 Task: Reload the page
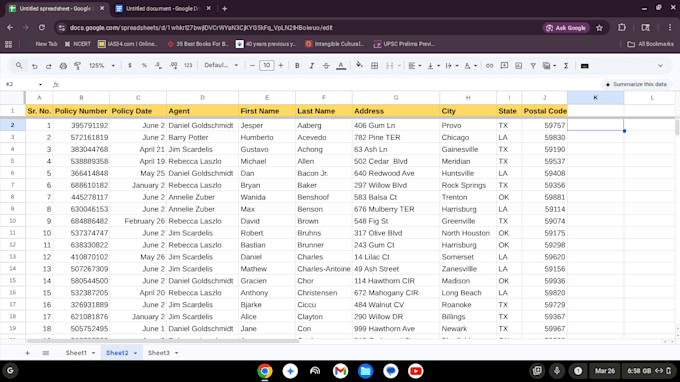tap(42, 28)
